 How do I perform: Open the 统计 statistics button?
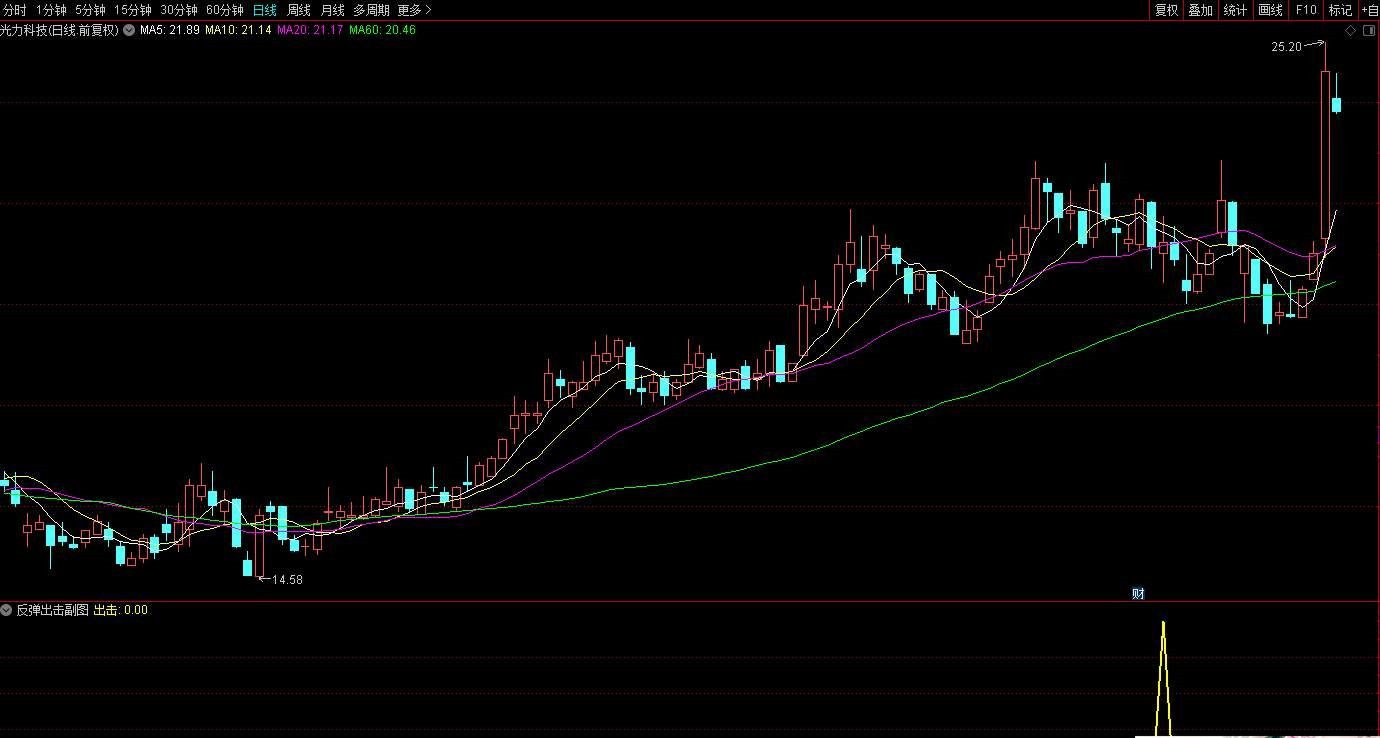[1236, 10]
